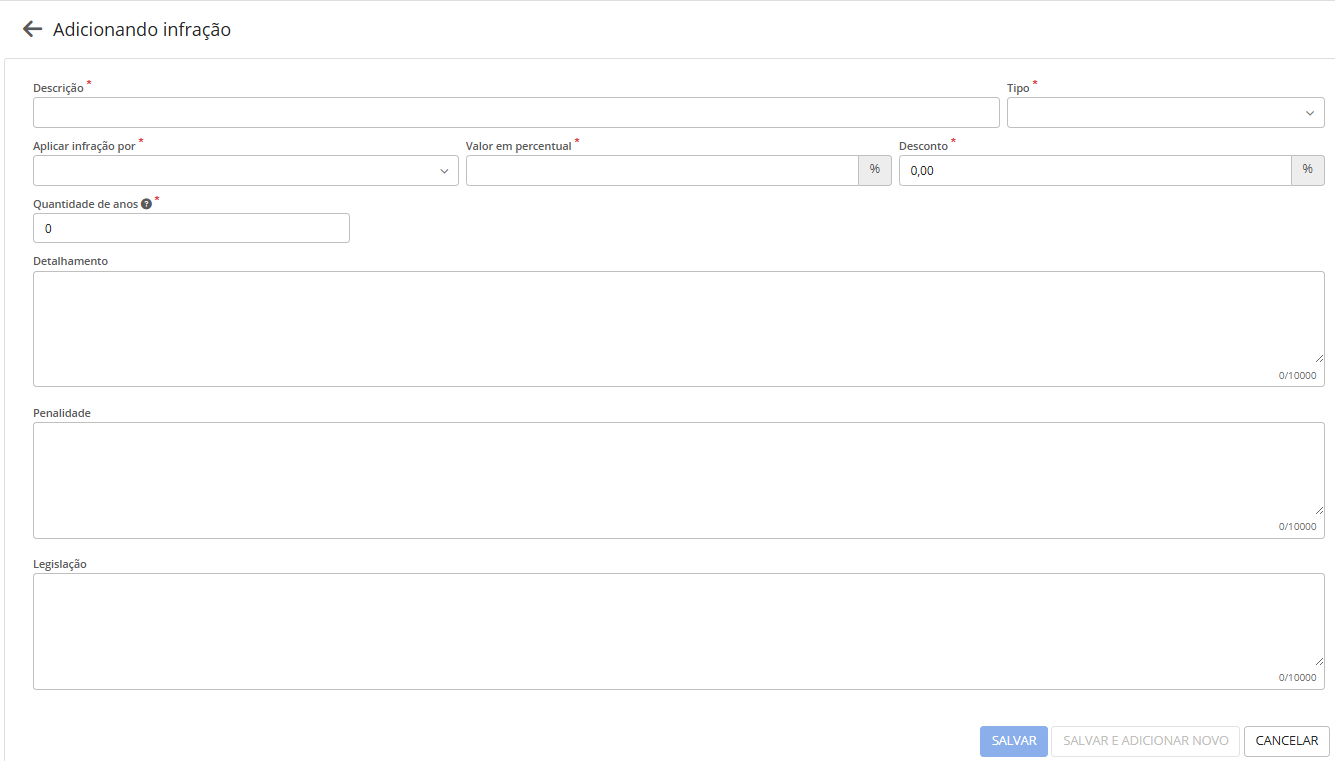
Task: Click the percent symbol beside Desconto
Action: pos(1308,170)
